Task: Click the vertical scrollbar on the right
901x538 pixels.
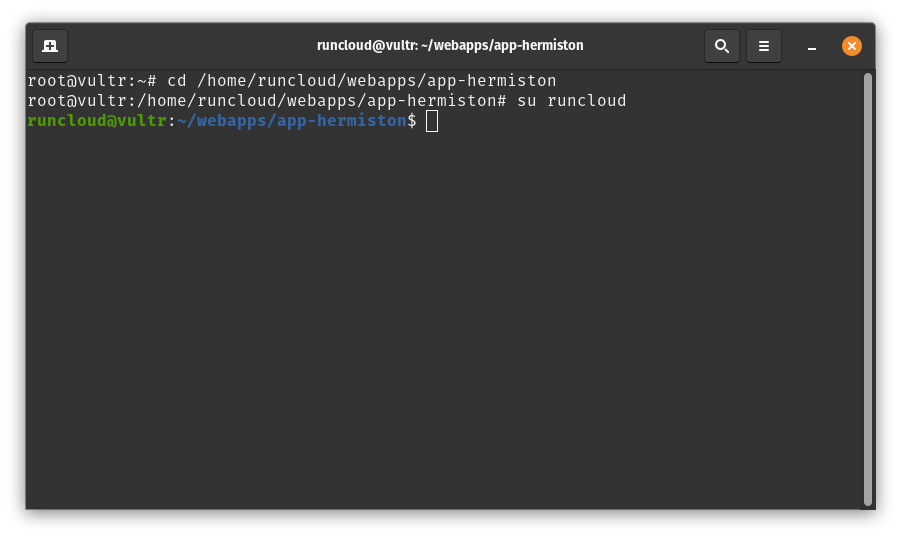Action: (868, 288)
